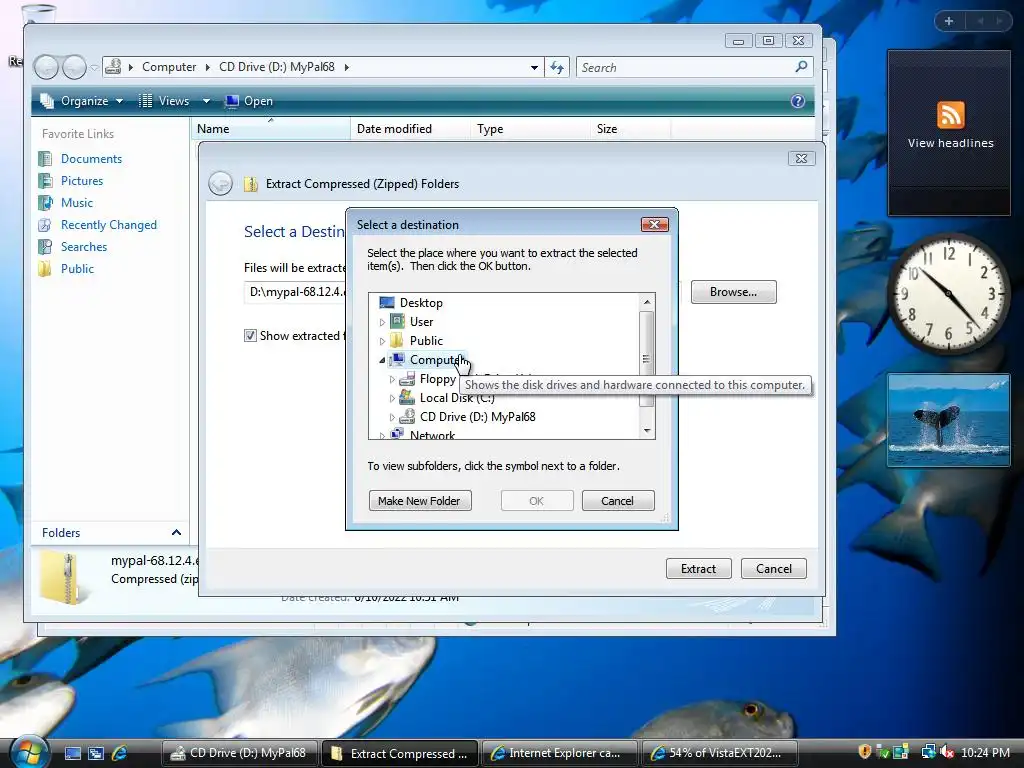The height and width of the screenshot is (768, 1024).
Task: Open Search magnifier icon in Explorer
Action: coord(801,67)
